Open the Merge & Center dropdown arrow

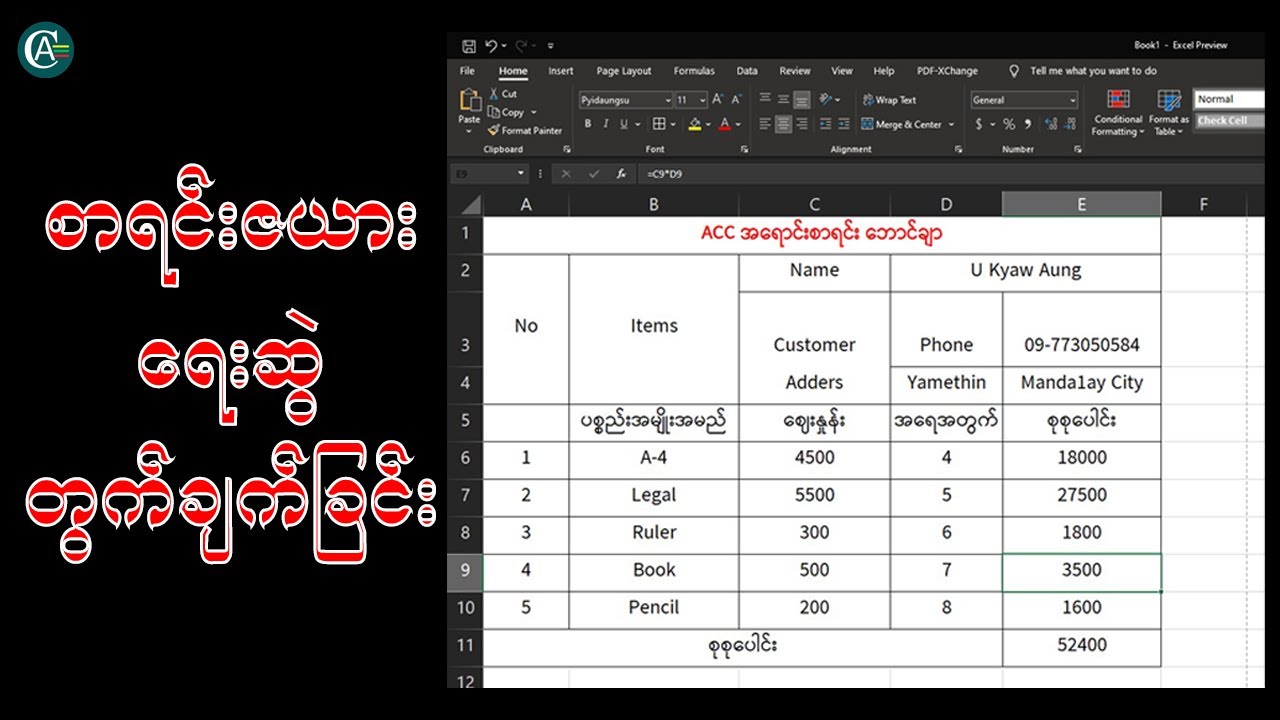pyautogui.click(x=951, y=125)
